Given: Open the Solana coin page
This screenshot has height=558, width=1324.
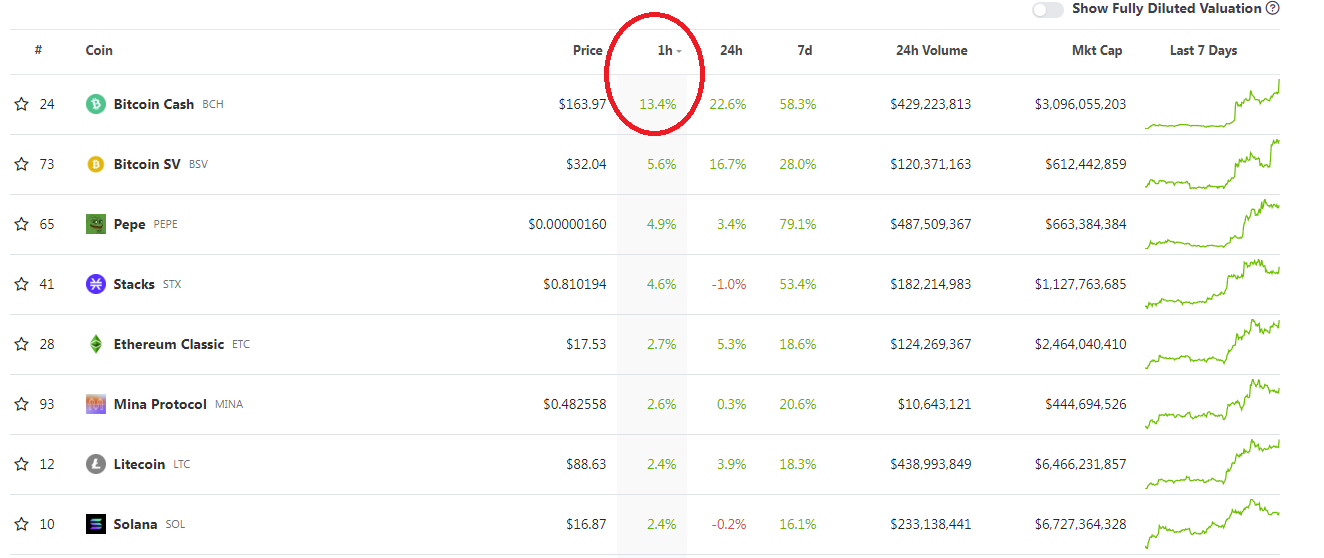Looking at the screenshot, I should pyautogui.click(x=136, y=524).
